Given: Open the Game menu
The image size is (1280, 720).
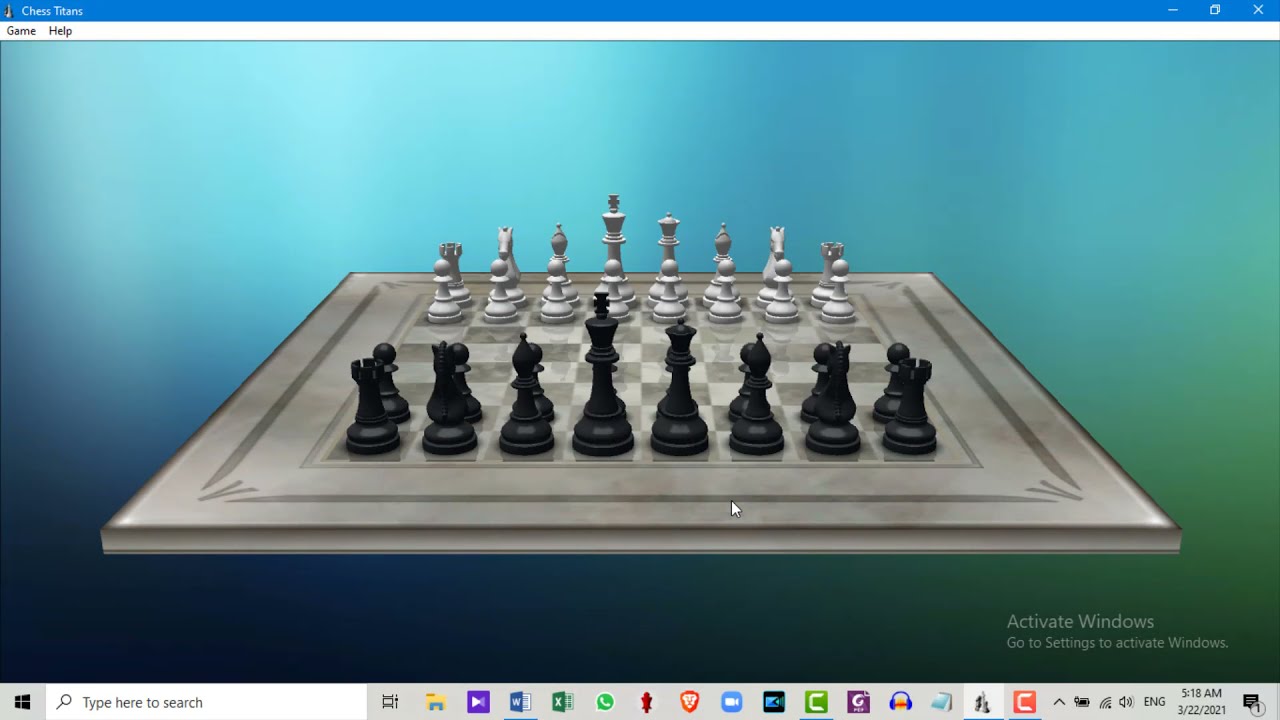Looking at the screenshot, I should [x=21, y=31].
